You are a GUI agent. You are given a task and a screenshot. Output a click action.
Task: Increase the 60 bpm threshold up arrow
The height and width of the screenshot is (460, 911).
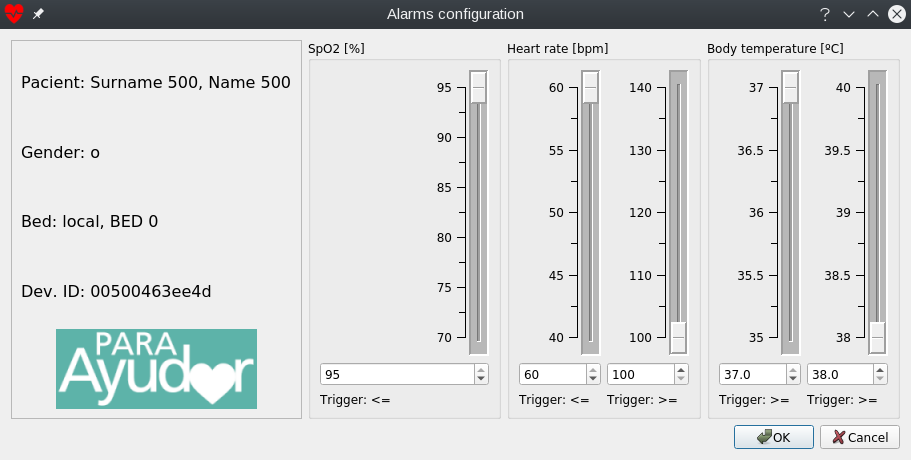593,369
